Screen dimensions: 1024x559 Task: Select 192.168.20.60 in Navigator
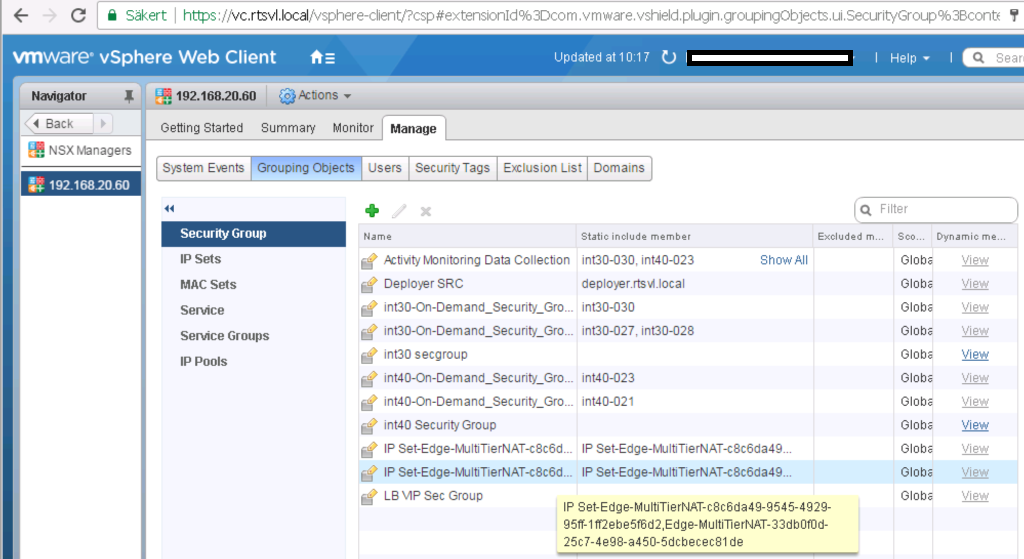(81, 185)
